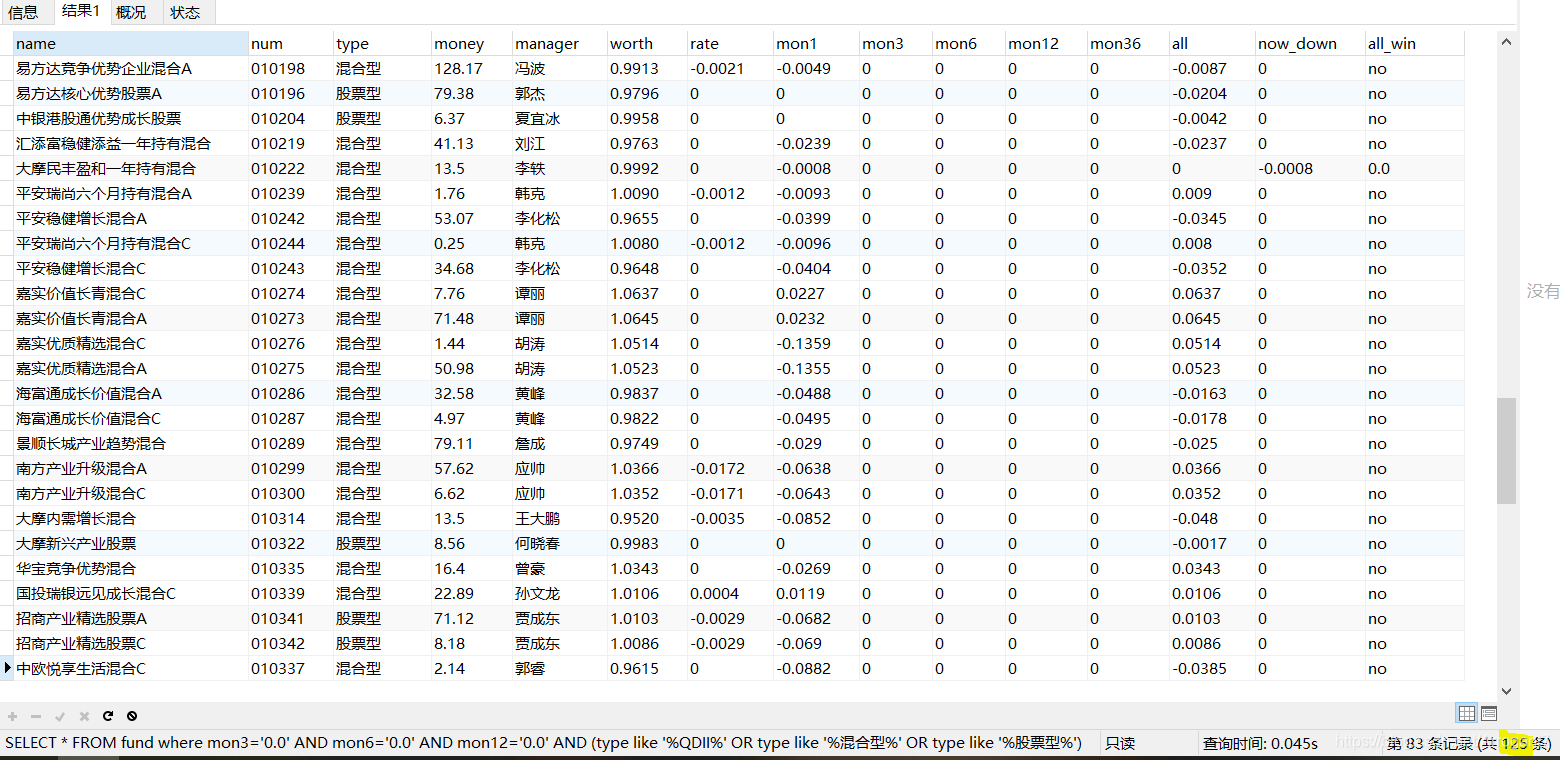Click the name cell 中银港股通优势成长股票
Image resolution: width=1560 pixels, height=760 pixels.
tap(130, 118)
